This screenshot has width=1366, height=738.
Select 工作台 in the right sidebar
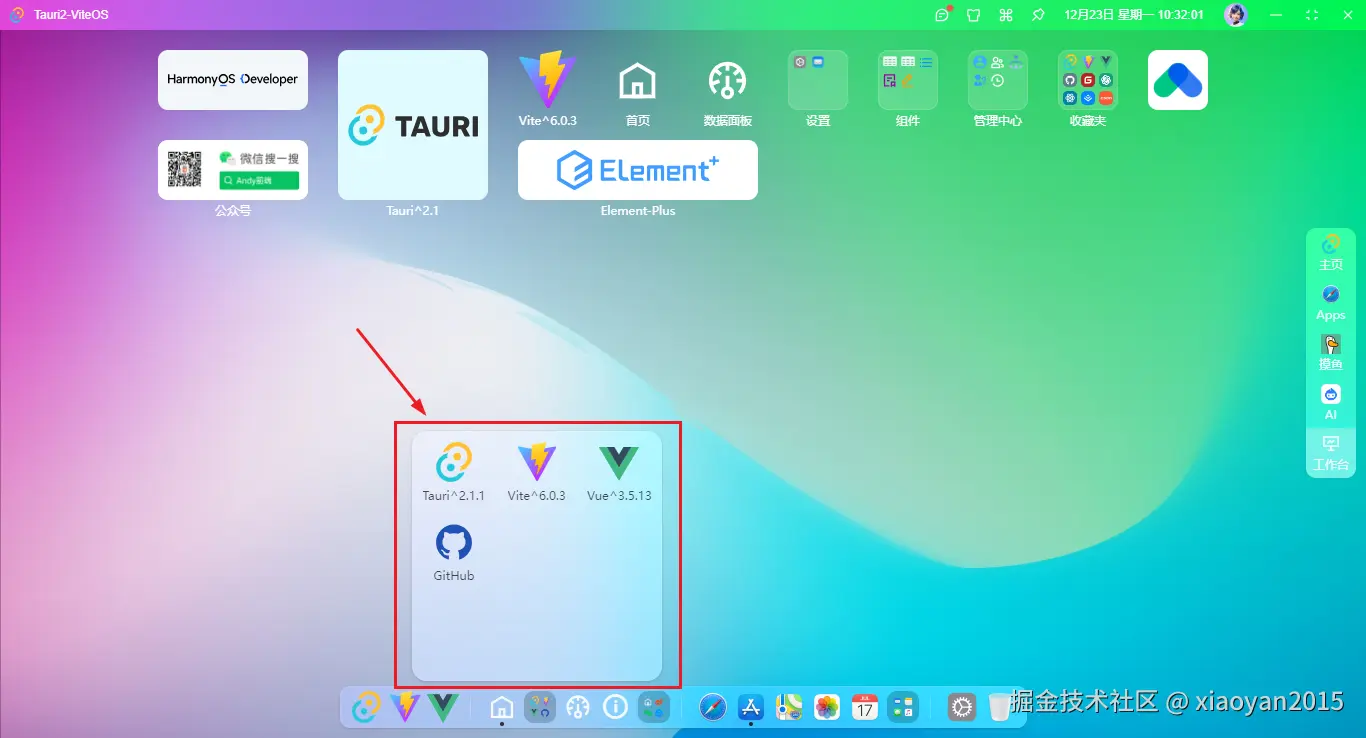[x=1331, y=453]
